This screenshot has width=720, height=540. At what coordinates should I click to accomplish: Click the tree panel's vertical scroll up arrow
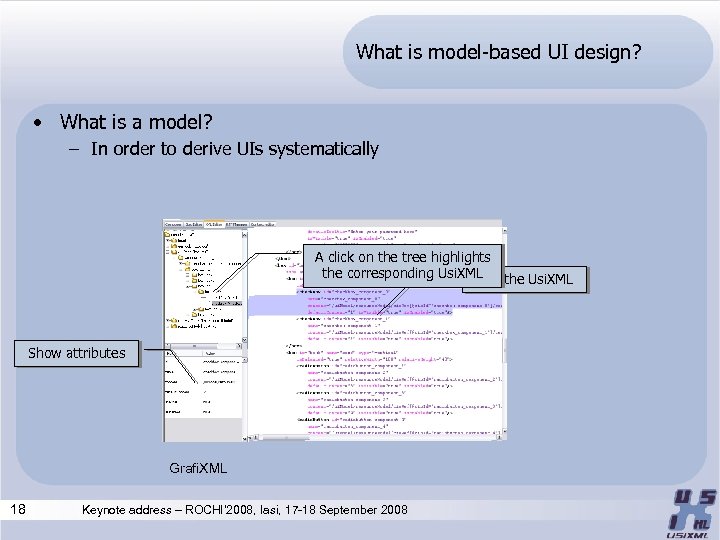point(244,235)
